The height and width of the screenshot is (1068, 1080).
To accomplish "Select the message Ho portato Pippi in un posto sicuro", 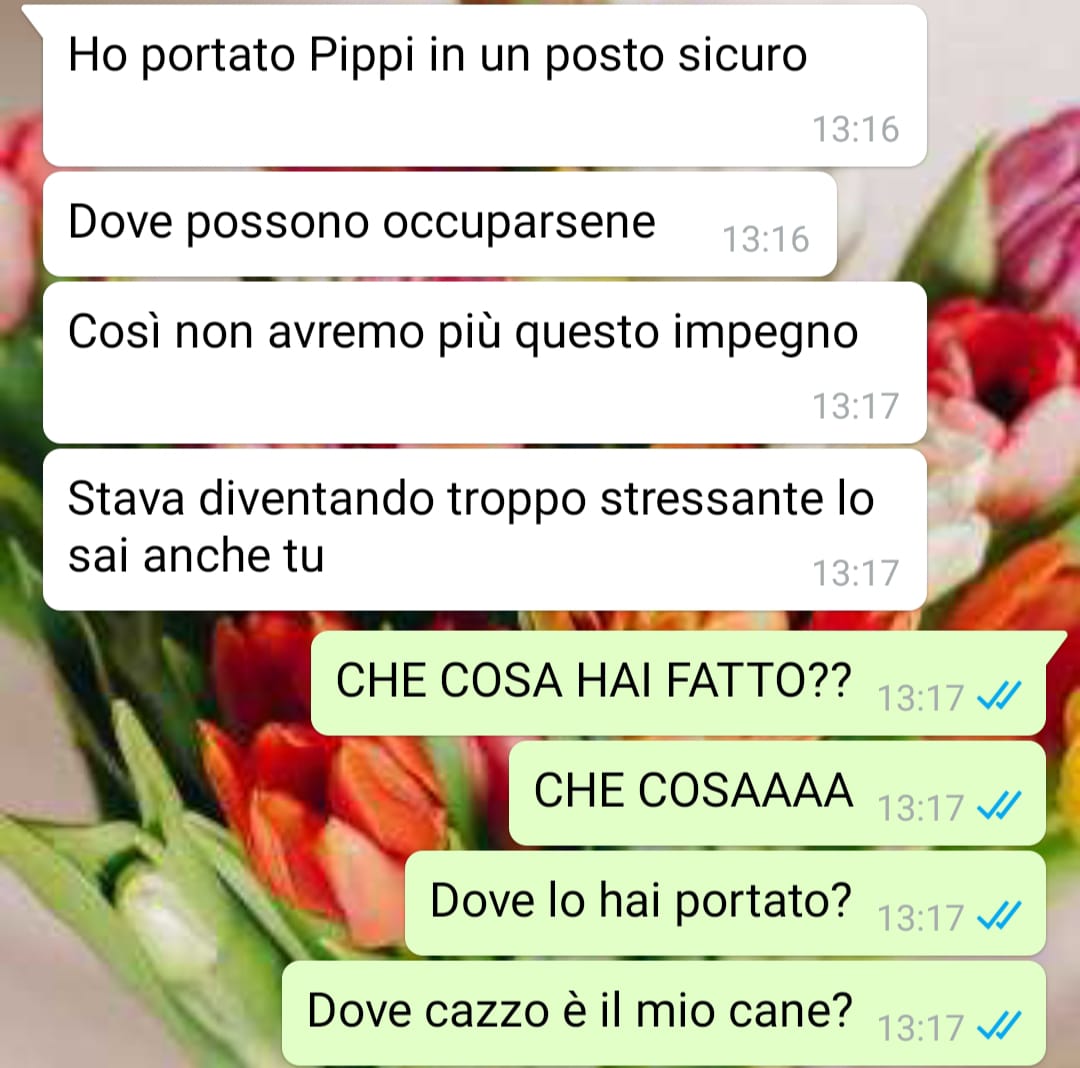I will 485,85.
